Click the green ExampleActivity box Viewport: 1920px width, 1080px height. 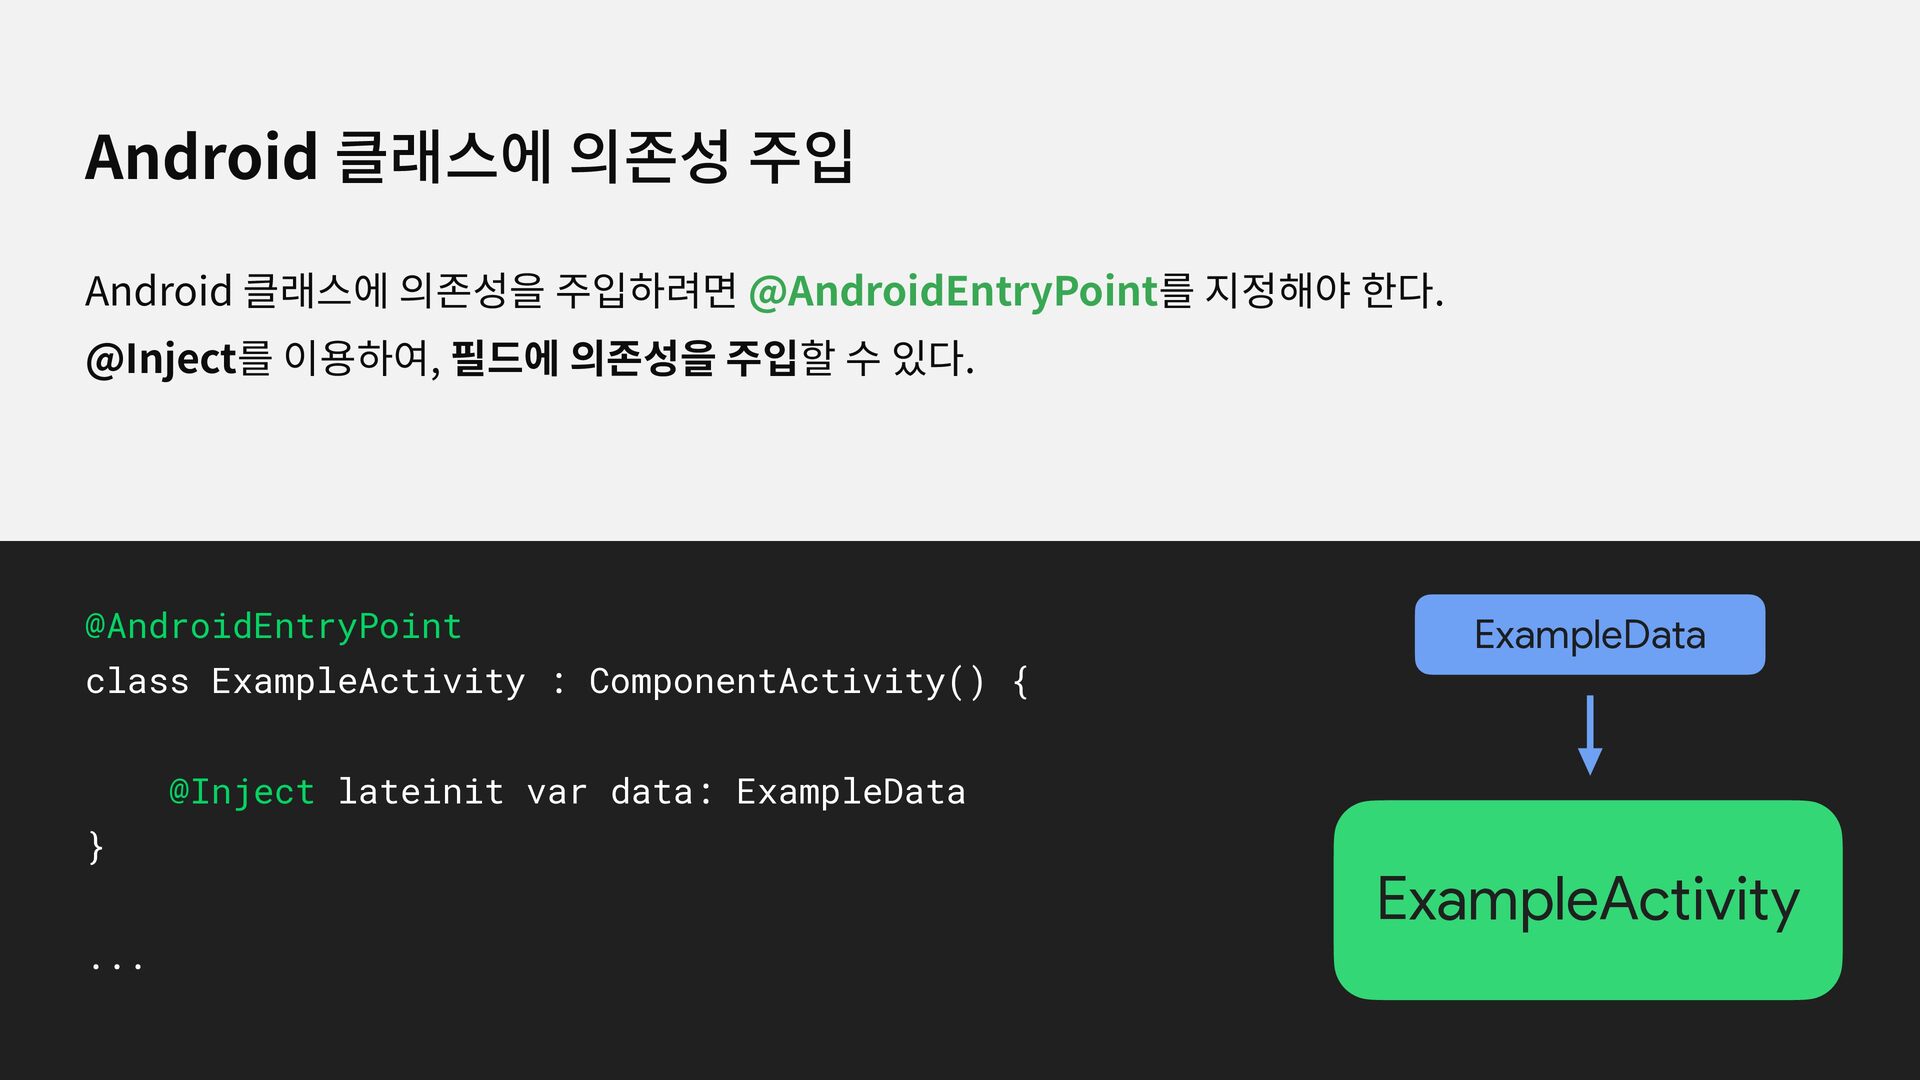pyautogui.click(x=1587, y=899)
